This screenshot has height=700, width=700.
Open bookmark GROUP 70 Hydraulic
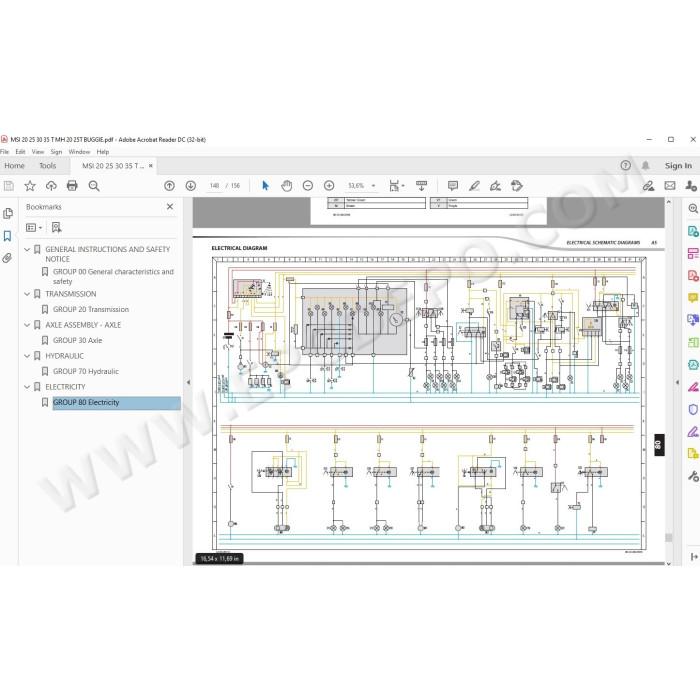coord(86,371)
